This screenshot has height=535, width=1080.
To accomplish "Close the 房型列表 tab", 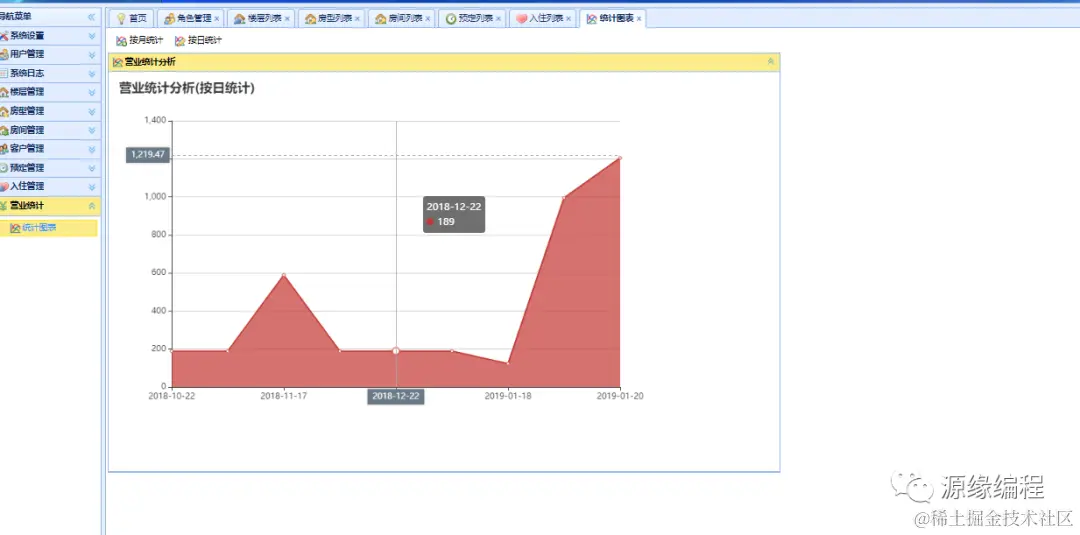I will [357, 19].
